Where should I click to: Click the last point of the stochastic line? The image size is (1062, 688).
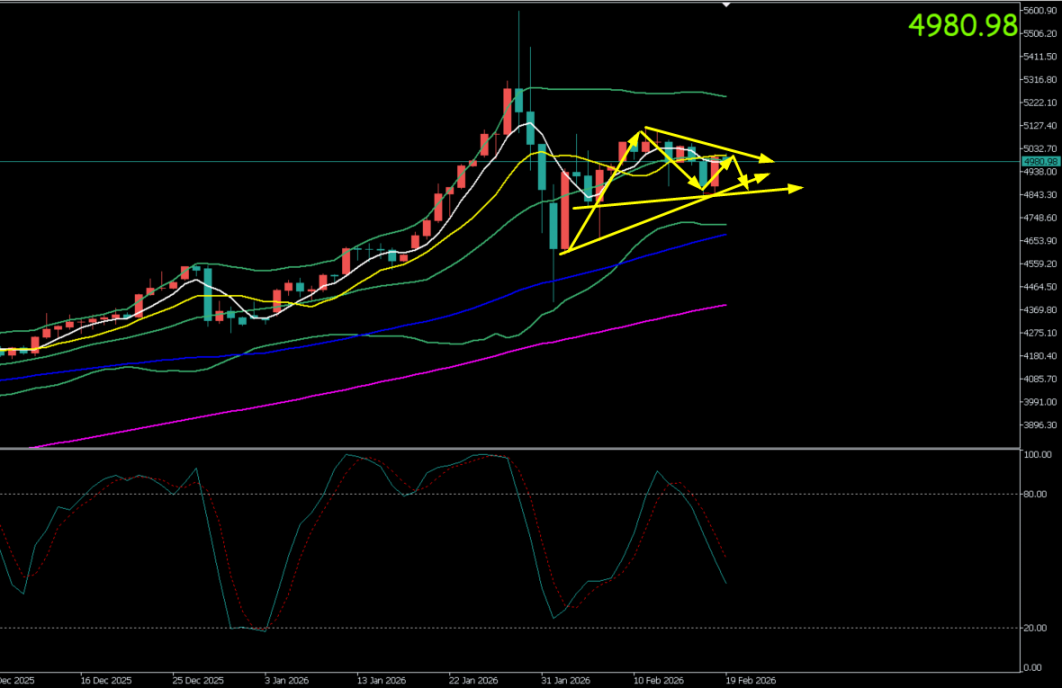tap(725, 583)
